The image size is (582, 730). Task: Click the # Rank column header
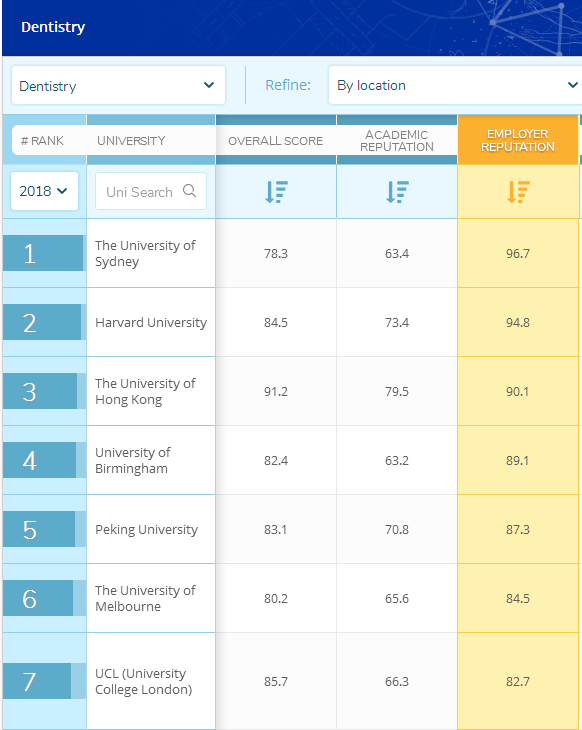coord(42,141)
